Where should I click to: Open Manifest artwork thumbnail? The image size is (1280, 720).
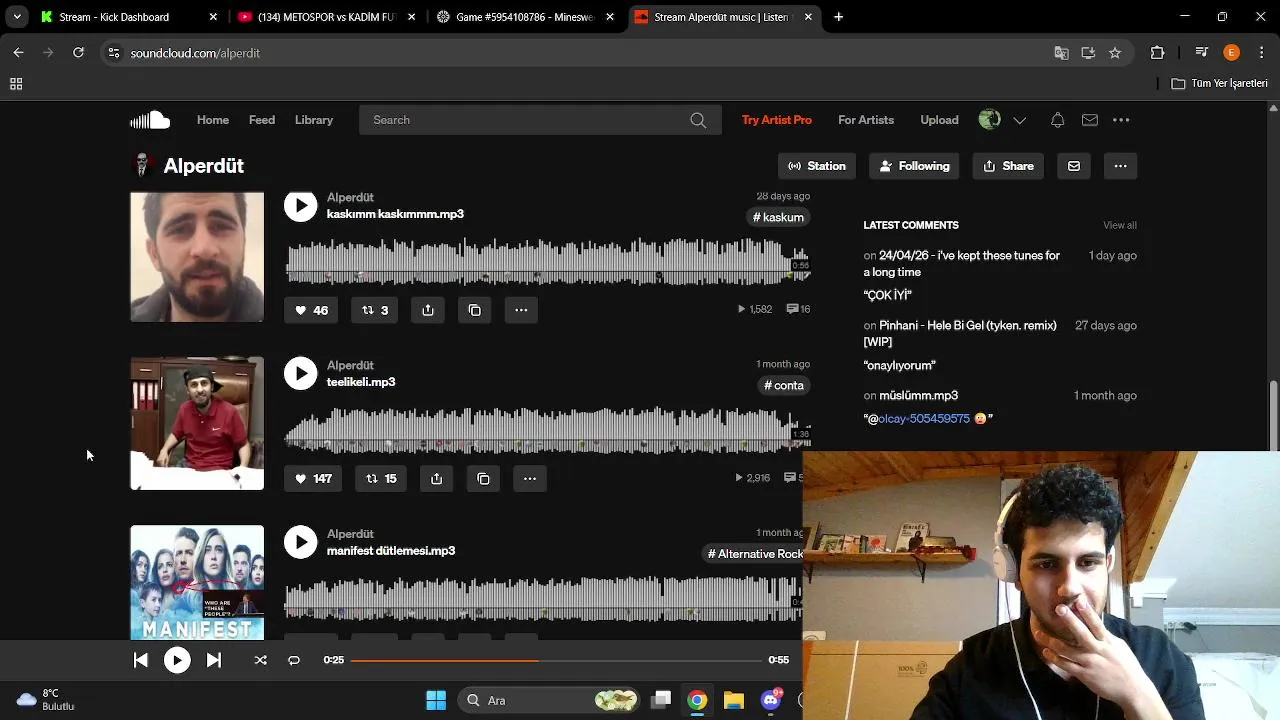coord(197,582)
